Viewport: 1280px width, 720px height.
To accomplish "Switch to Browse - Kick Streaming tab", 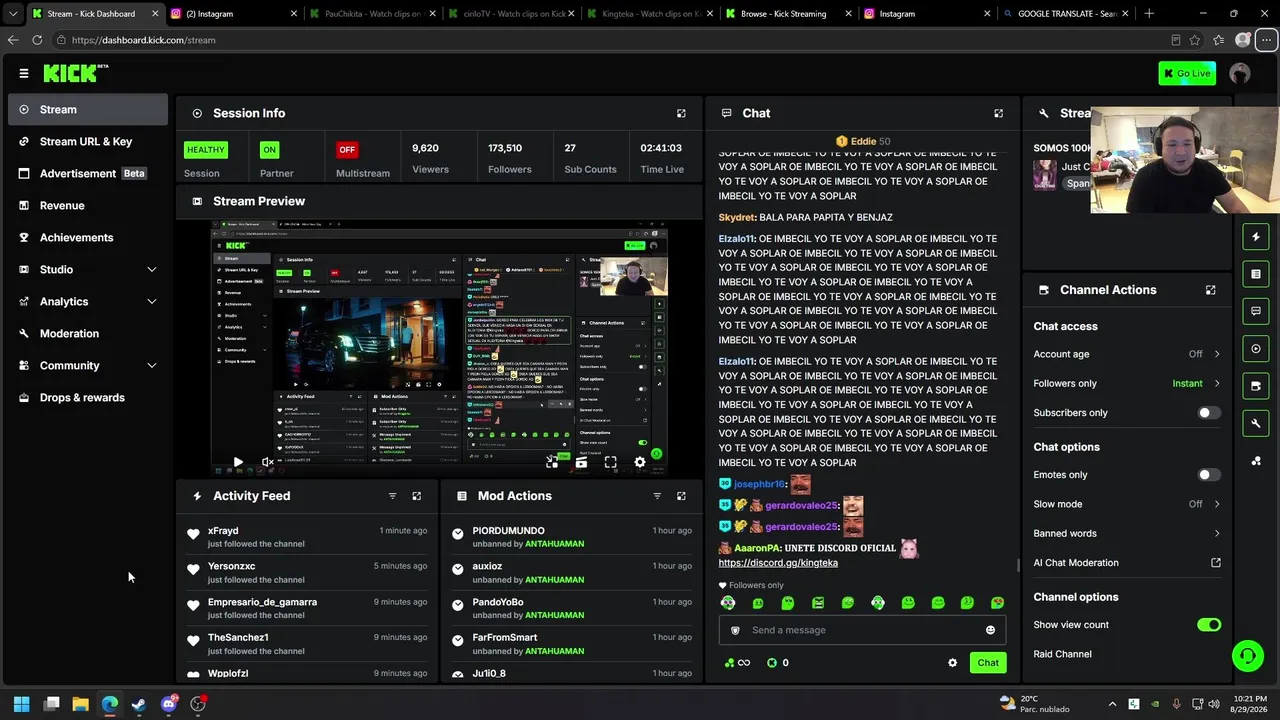I will tap(788, 14).
